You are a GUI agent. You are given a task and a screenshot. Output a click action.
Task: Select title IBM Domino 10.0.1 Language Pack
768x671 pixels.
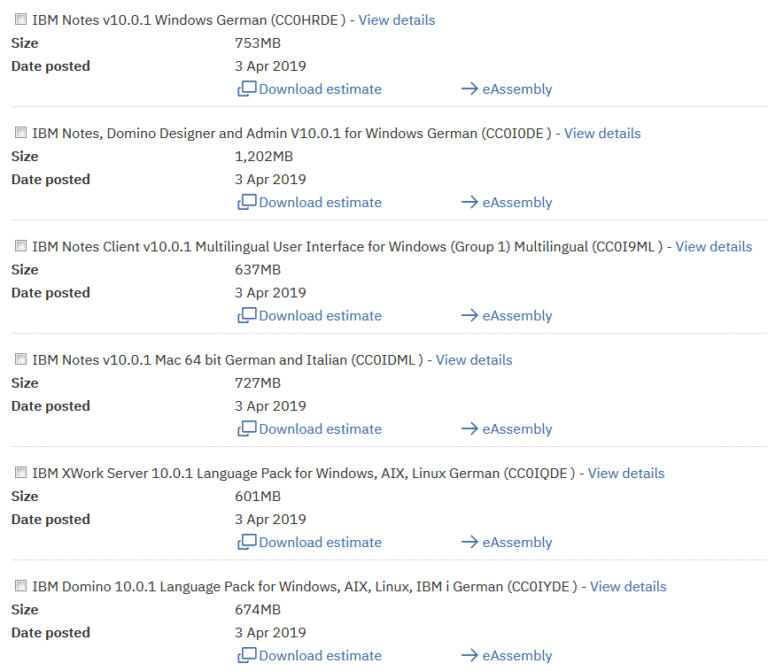point(144,586)
